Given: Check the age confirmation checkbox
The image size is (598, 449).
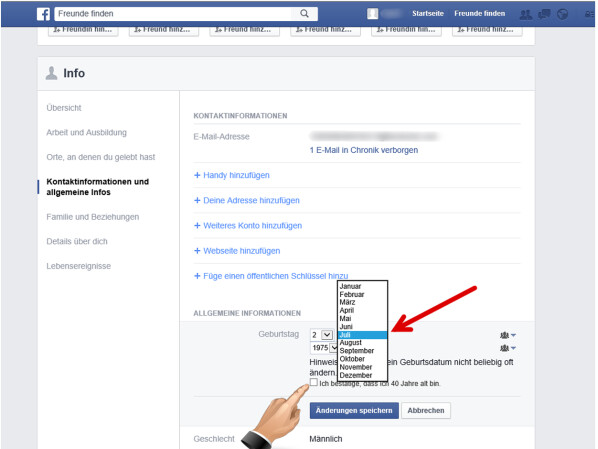Looking at the screenshot, I should point(313,382).
